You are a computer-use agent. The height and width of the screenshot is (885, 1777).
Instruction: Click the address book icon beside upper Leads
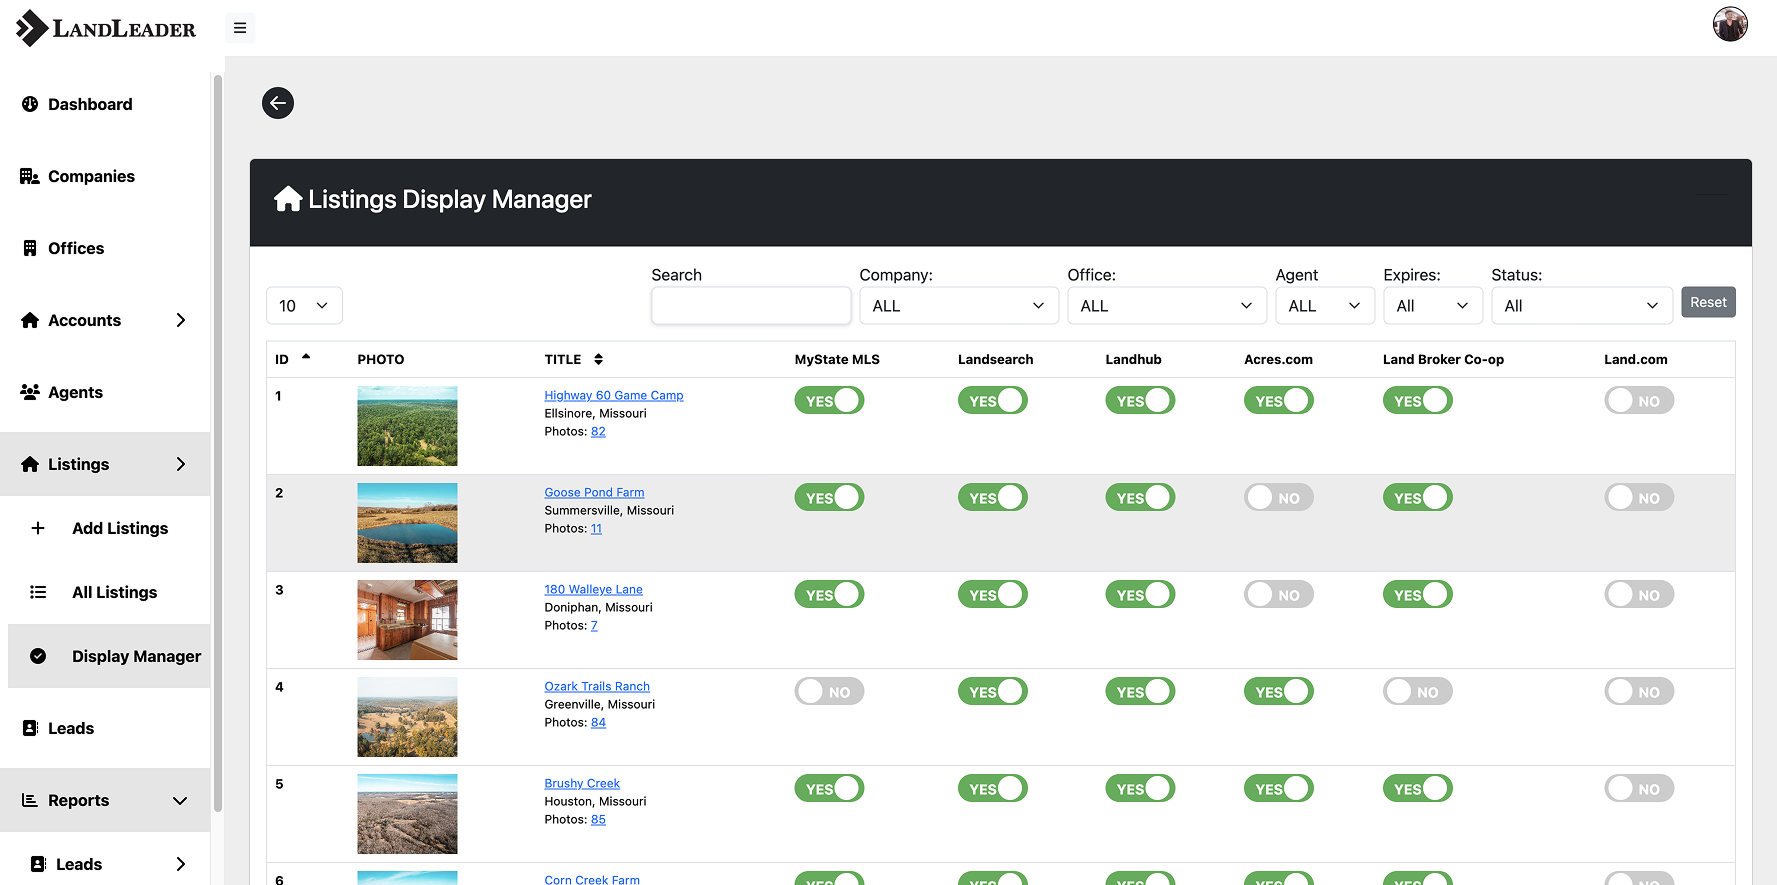30,728
